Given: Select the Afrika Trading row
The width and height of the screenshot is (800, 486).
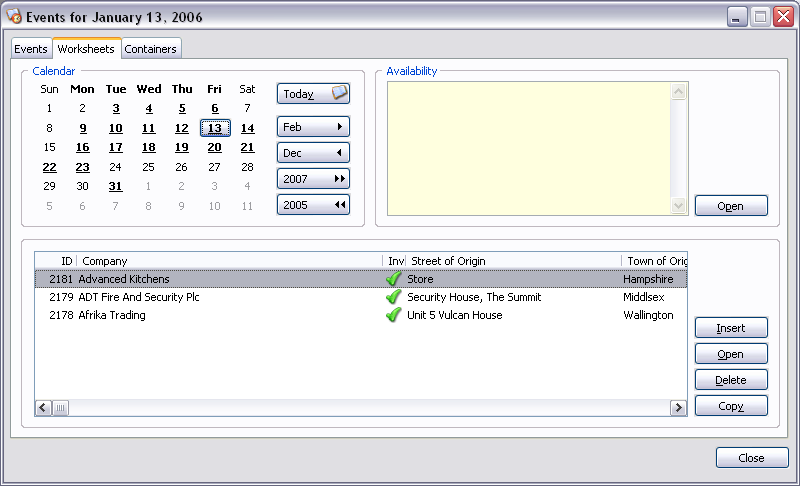Looking at the screenshot, I should point(112,315).
